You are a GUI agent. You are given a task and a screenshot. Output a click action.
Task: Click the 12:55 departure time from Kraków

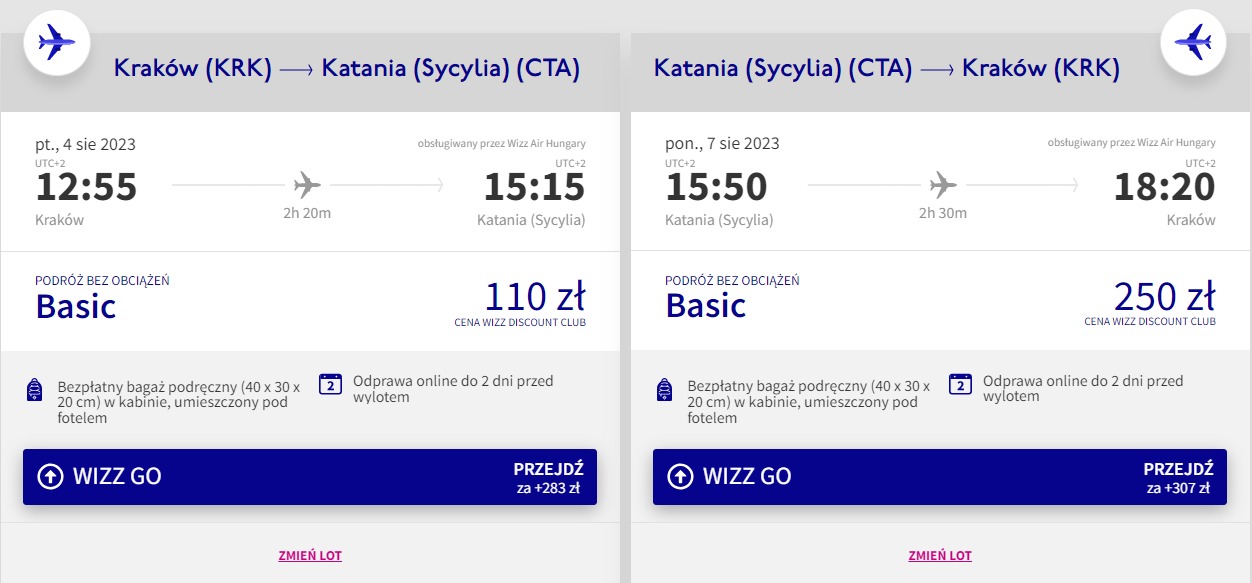coord(86,187)
